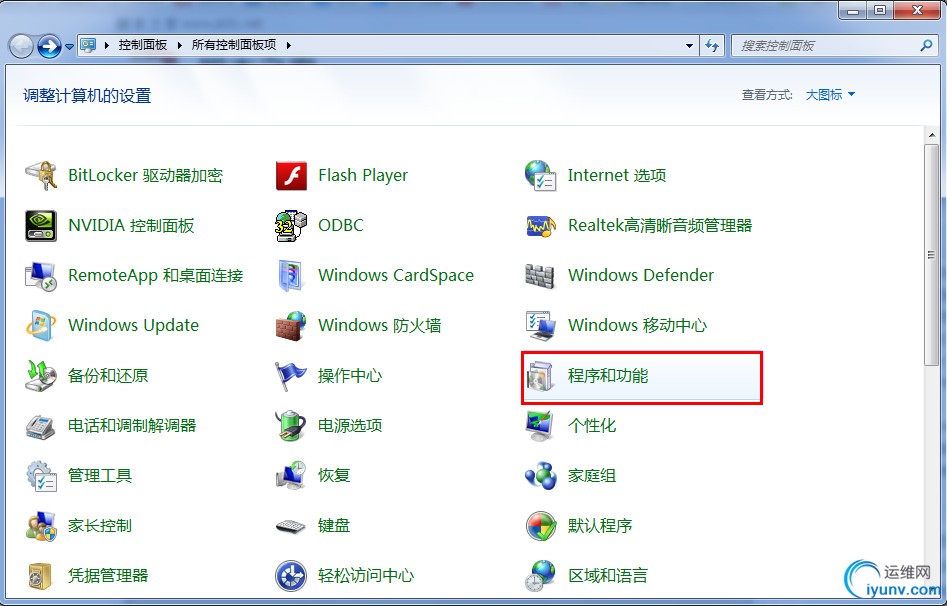Open the Windows 移动中心 icon
The width and height of the screenshot is (947, 606).
pos(541,326)
